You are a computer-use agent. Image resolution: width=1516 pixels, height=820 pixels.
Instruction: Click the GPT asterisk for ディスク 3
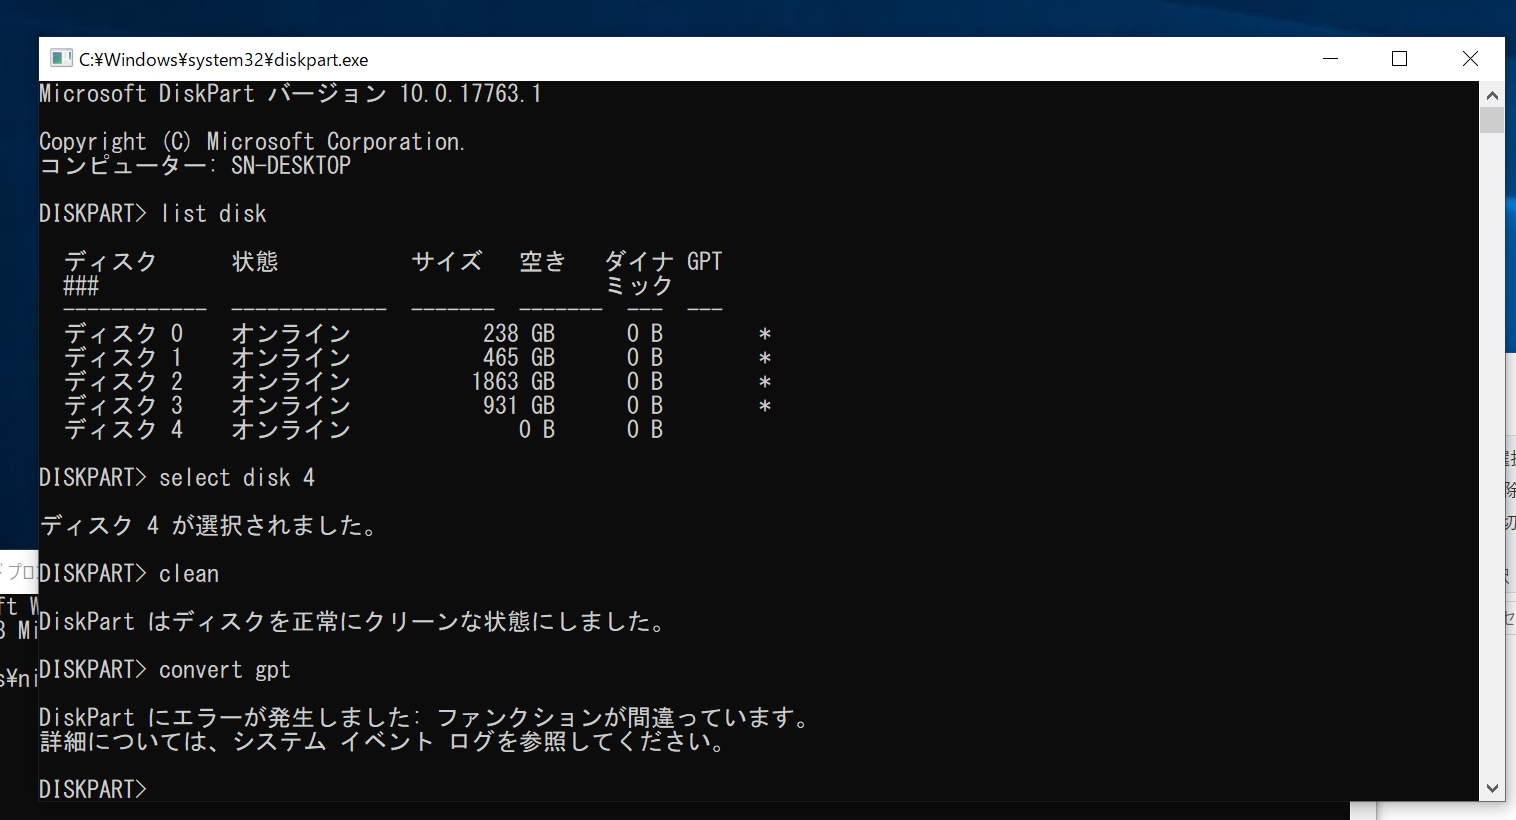[764, 405]
